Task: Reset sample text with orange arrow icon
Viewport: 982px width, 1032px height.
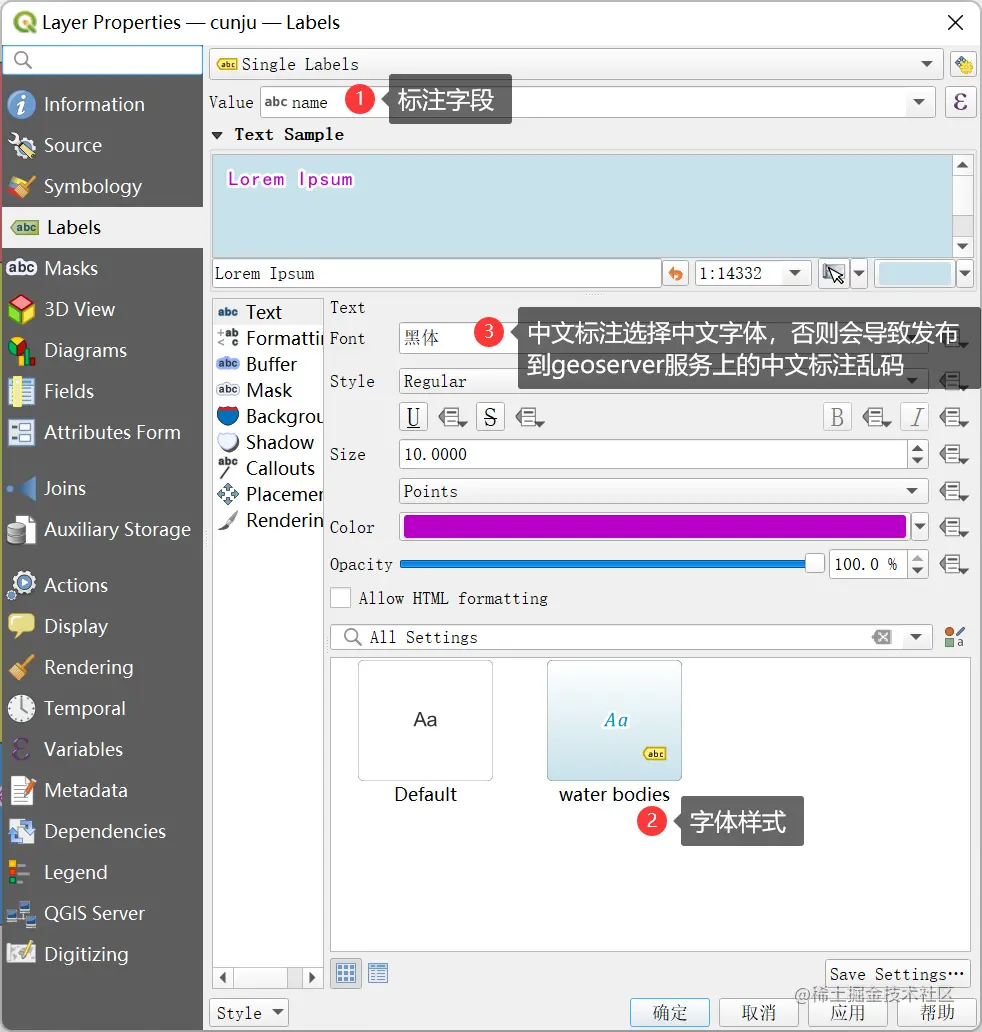Action: (676, 273)
